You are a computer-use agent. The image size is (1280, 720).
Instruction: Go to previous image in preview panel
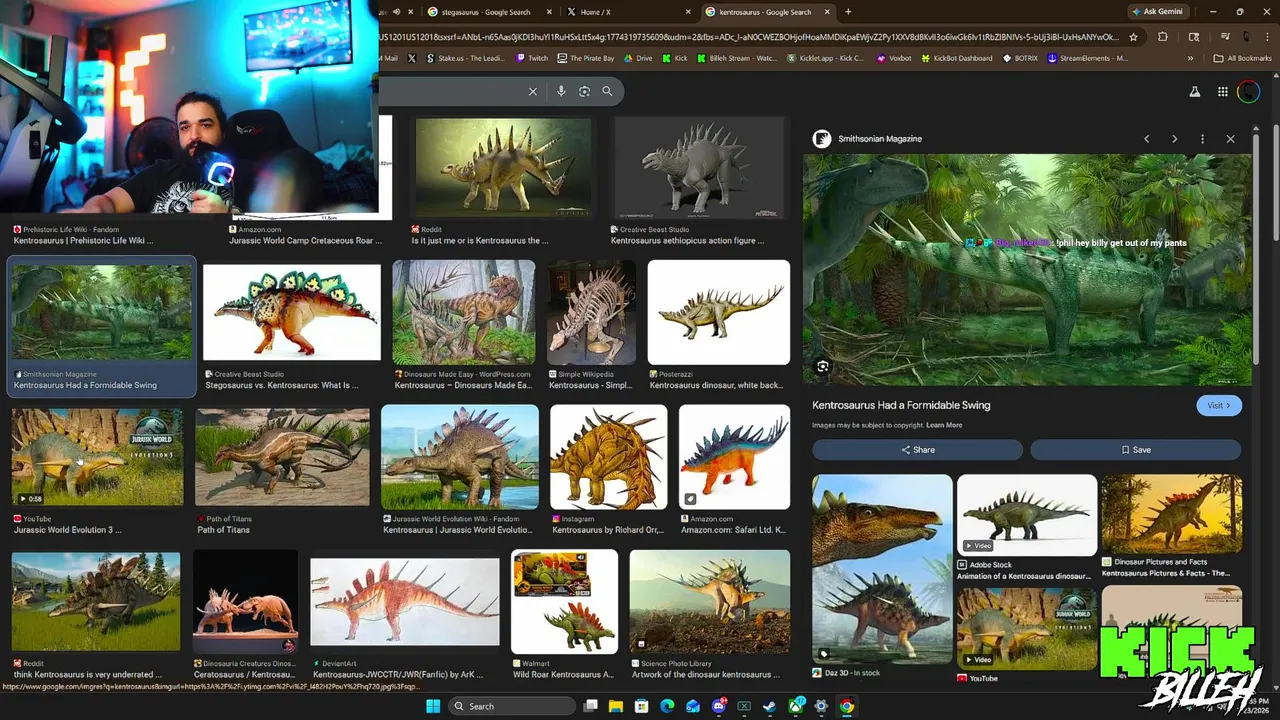pyautogui.click(x=1147, y=139)
